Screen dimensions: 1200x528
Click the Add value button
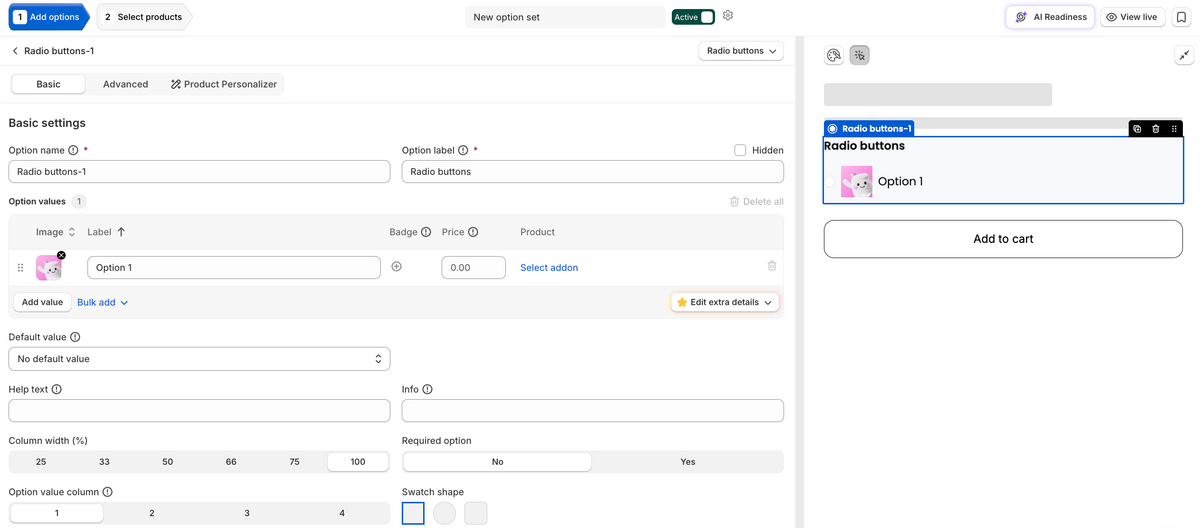click(42, 302)
